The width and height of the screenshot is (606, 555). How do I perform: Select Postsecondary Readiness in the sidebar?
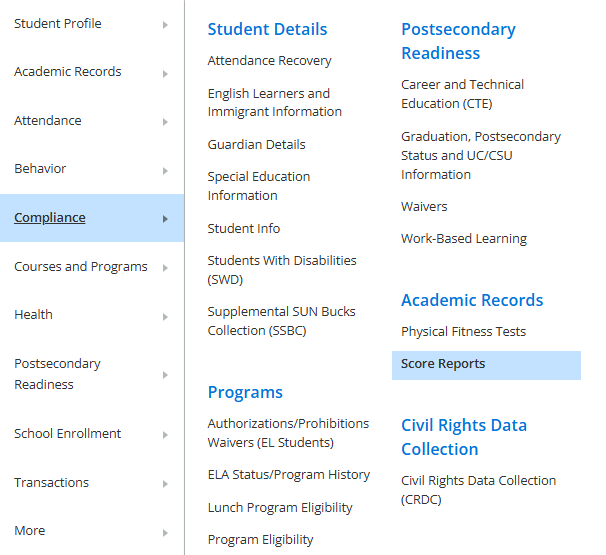tap(57, 374)
